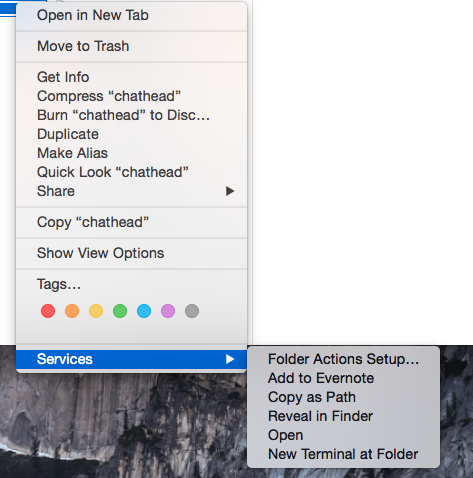Open Tags… dialog entry
Viewport: 473px width, 478px height.
(x=132, y=284)
